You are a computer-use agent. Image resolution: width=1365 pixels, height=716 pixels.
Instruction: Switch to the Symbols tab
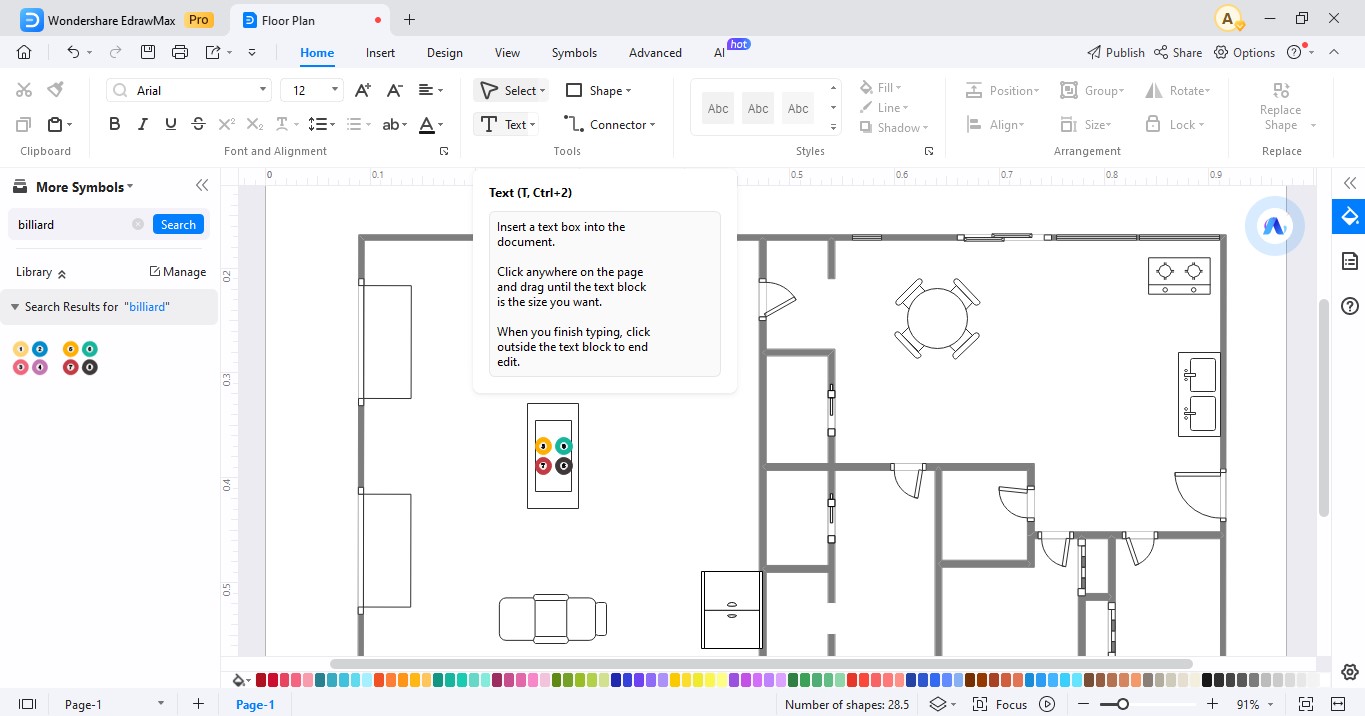click(574, 53)
